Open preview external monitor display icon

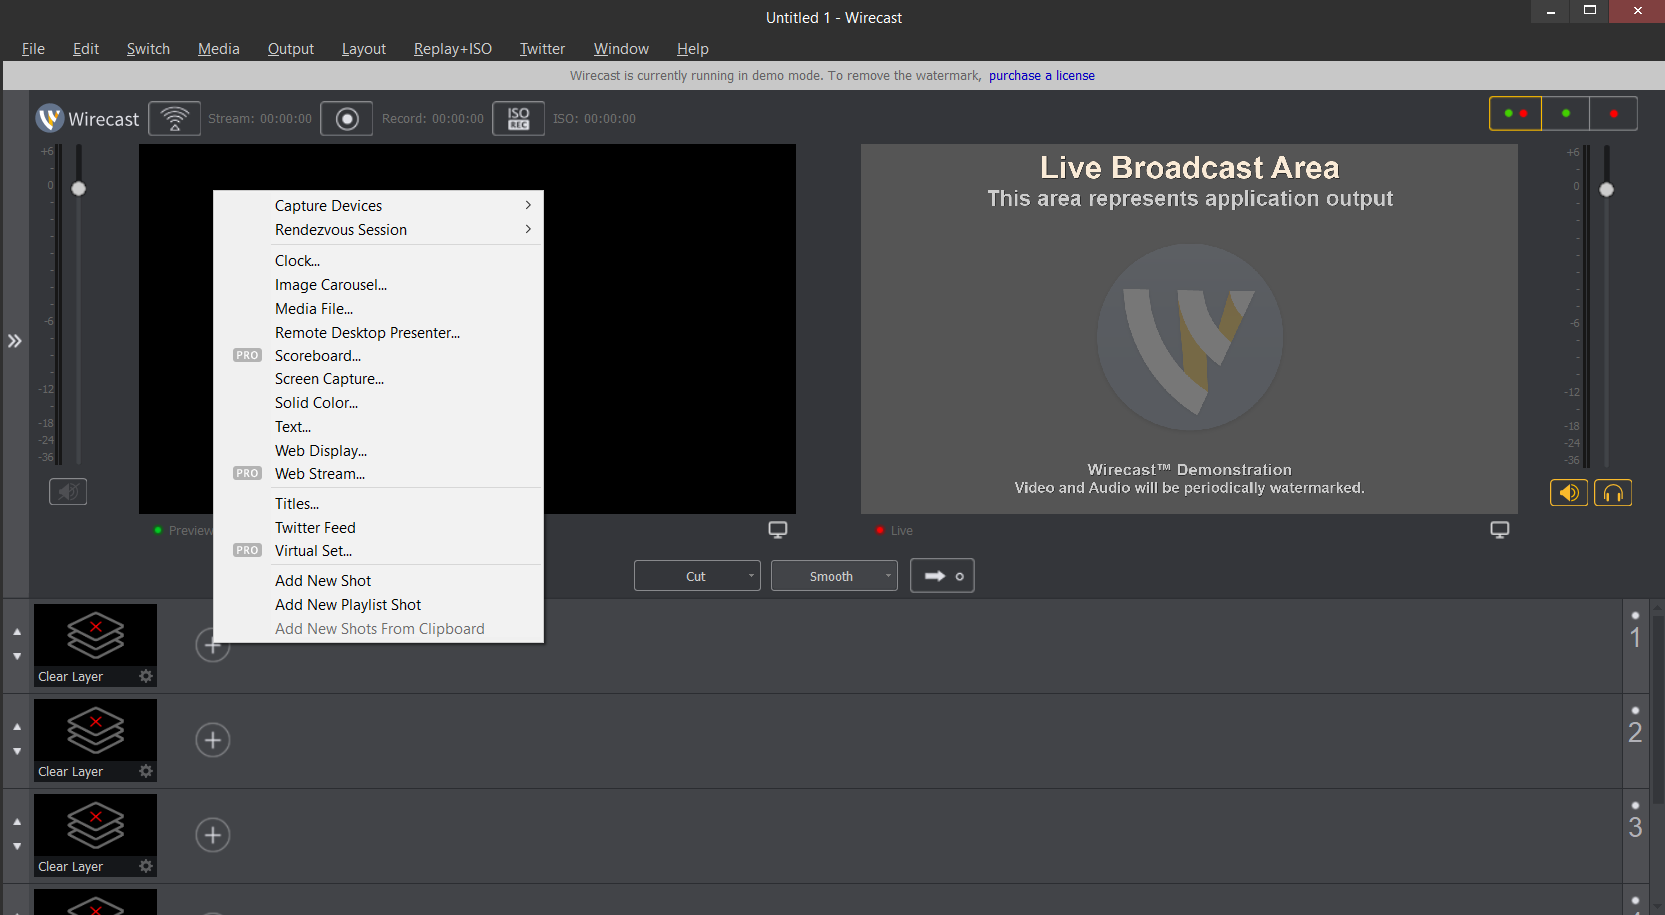[777, 530]
